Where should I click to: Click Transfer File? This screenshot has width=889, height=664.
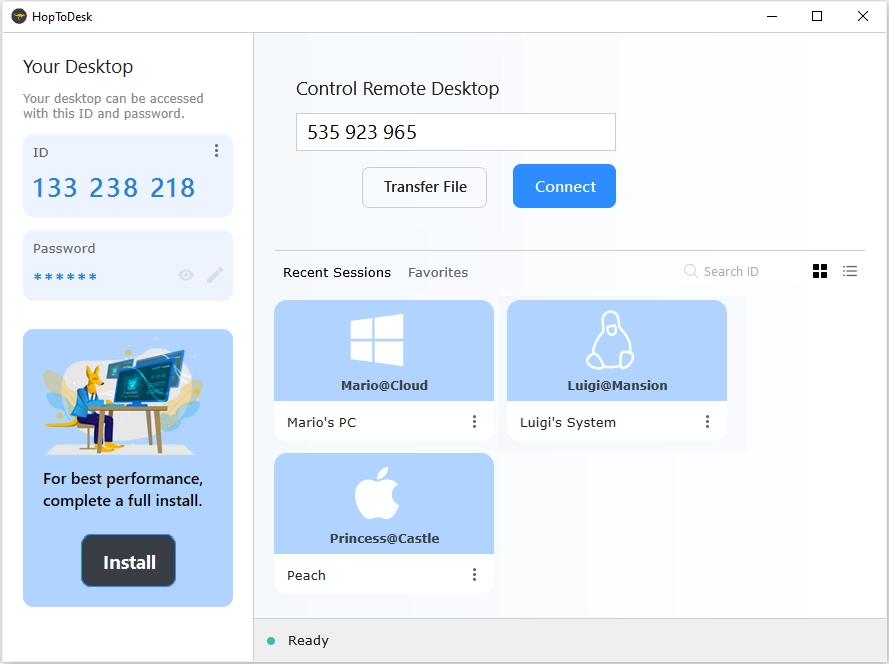[x=424, y=187]
